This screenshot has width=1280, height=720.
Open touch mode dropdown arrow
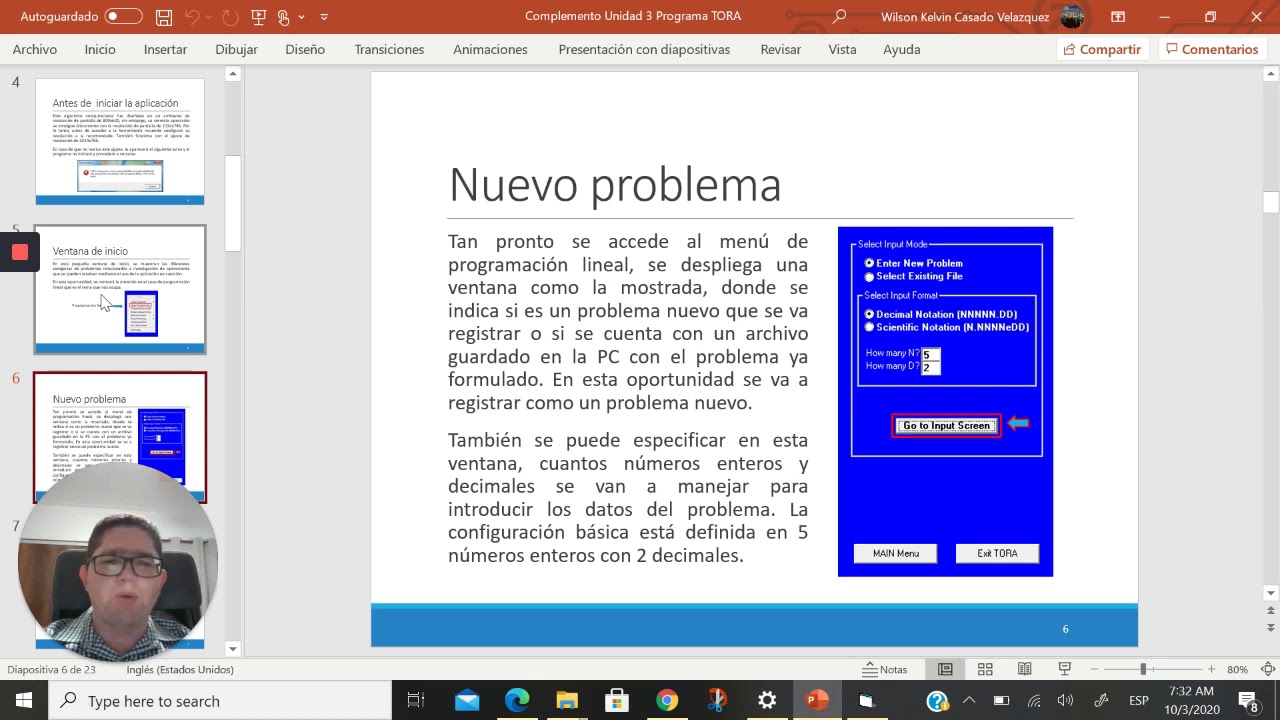(x=301, y=17)
